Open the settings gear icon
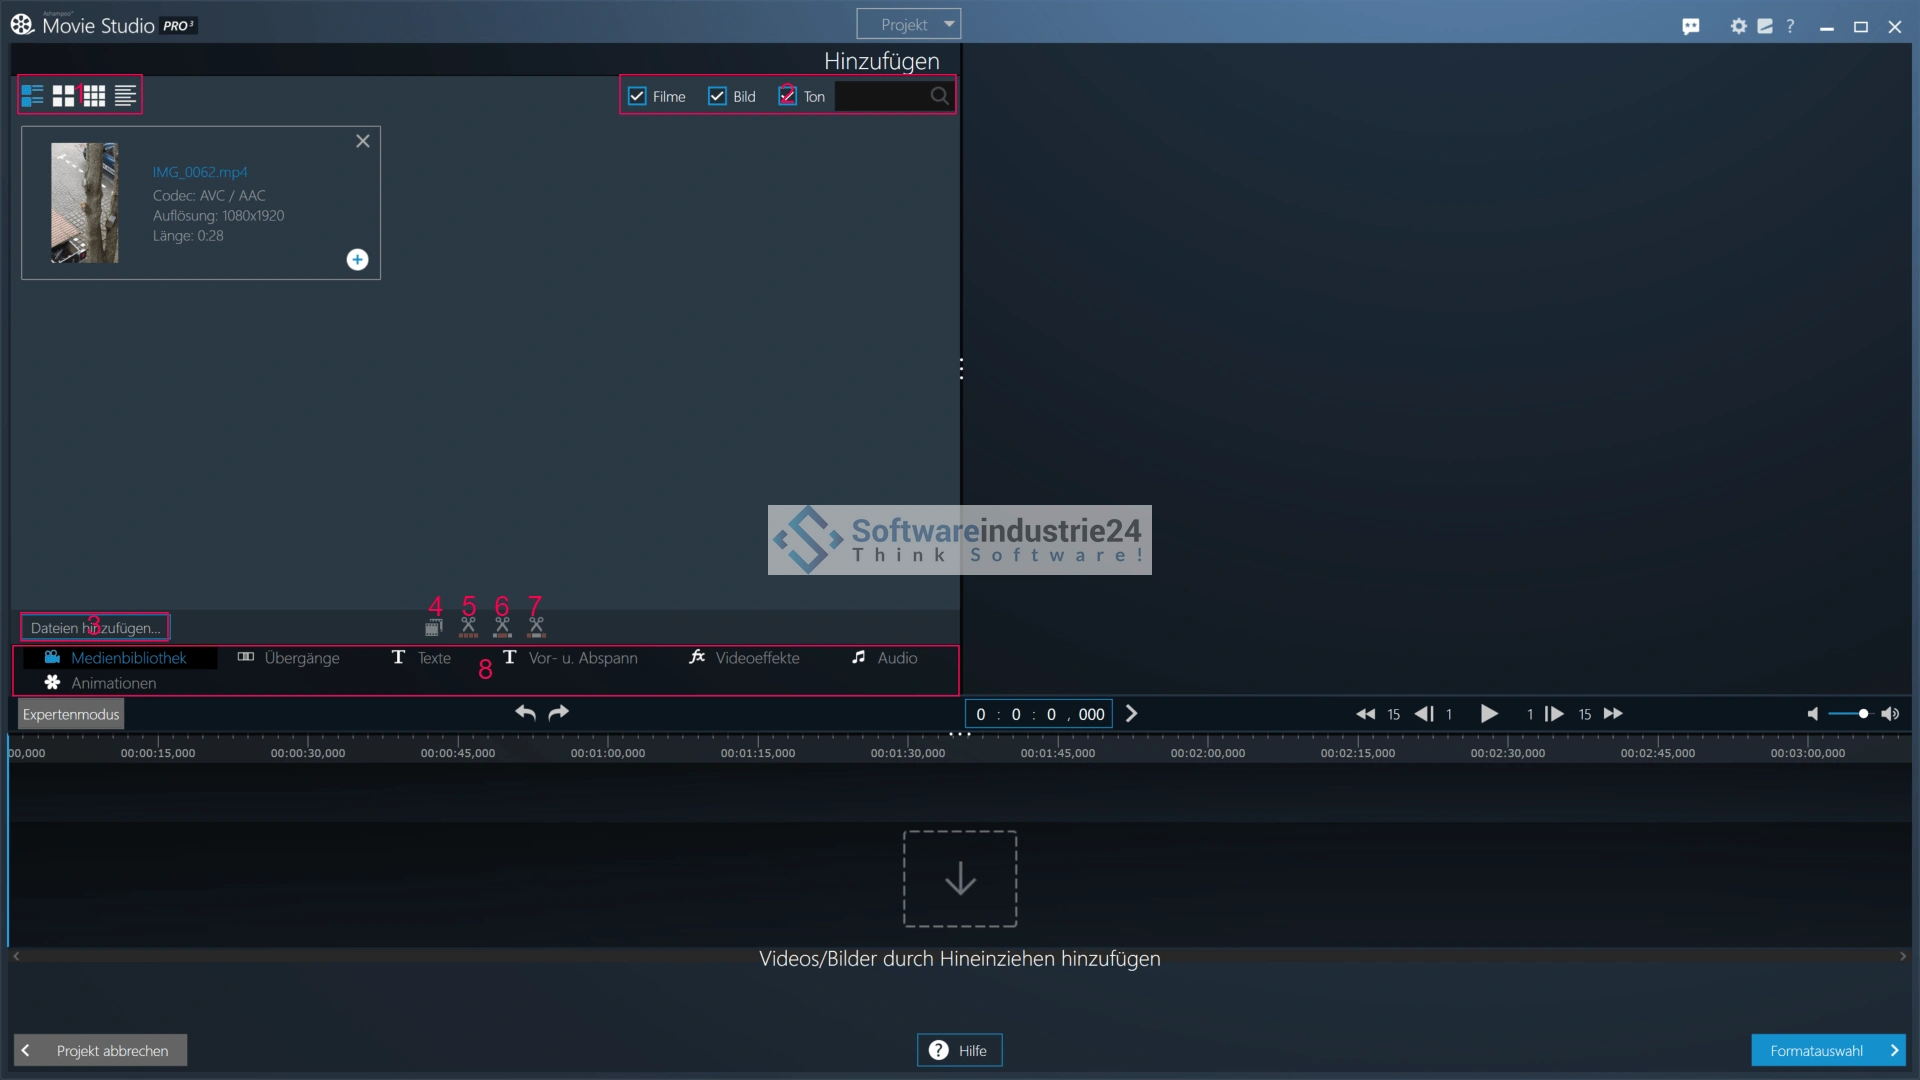 click(x=1738, y=27)
